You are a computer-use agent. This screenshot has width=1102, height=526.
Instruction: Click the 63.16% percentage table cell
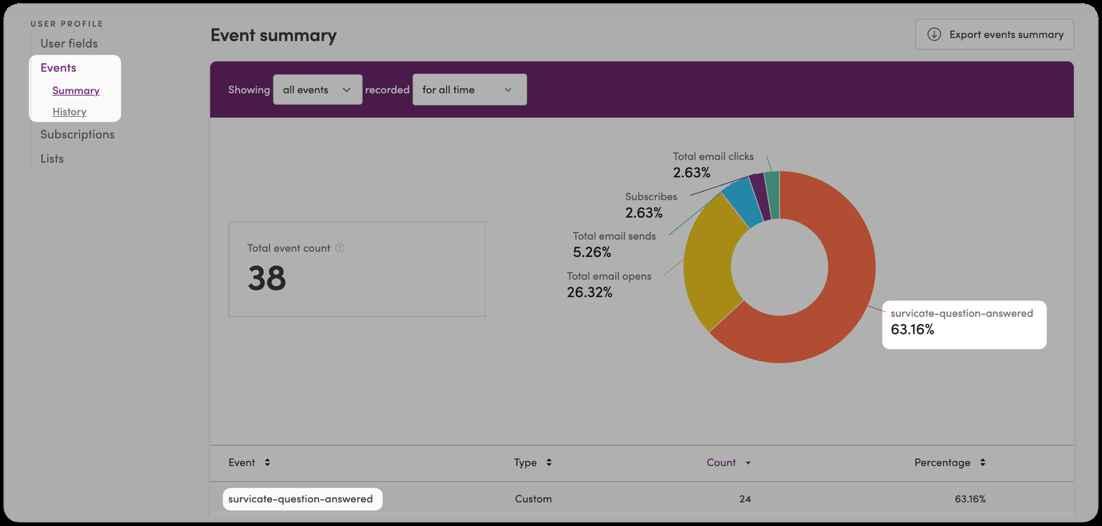tap(970, 499)
